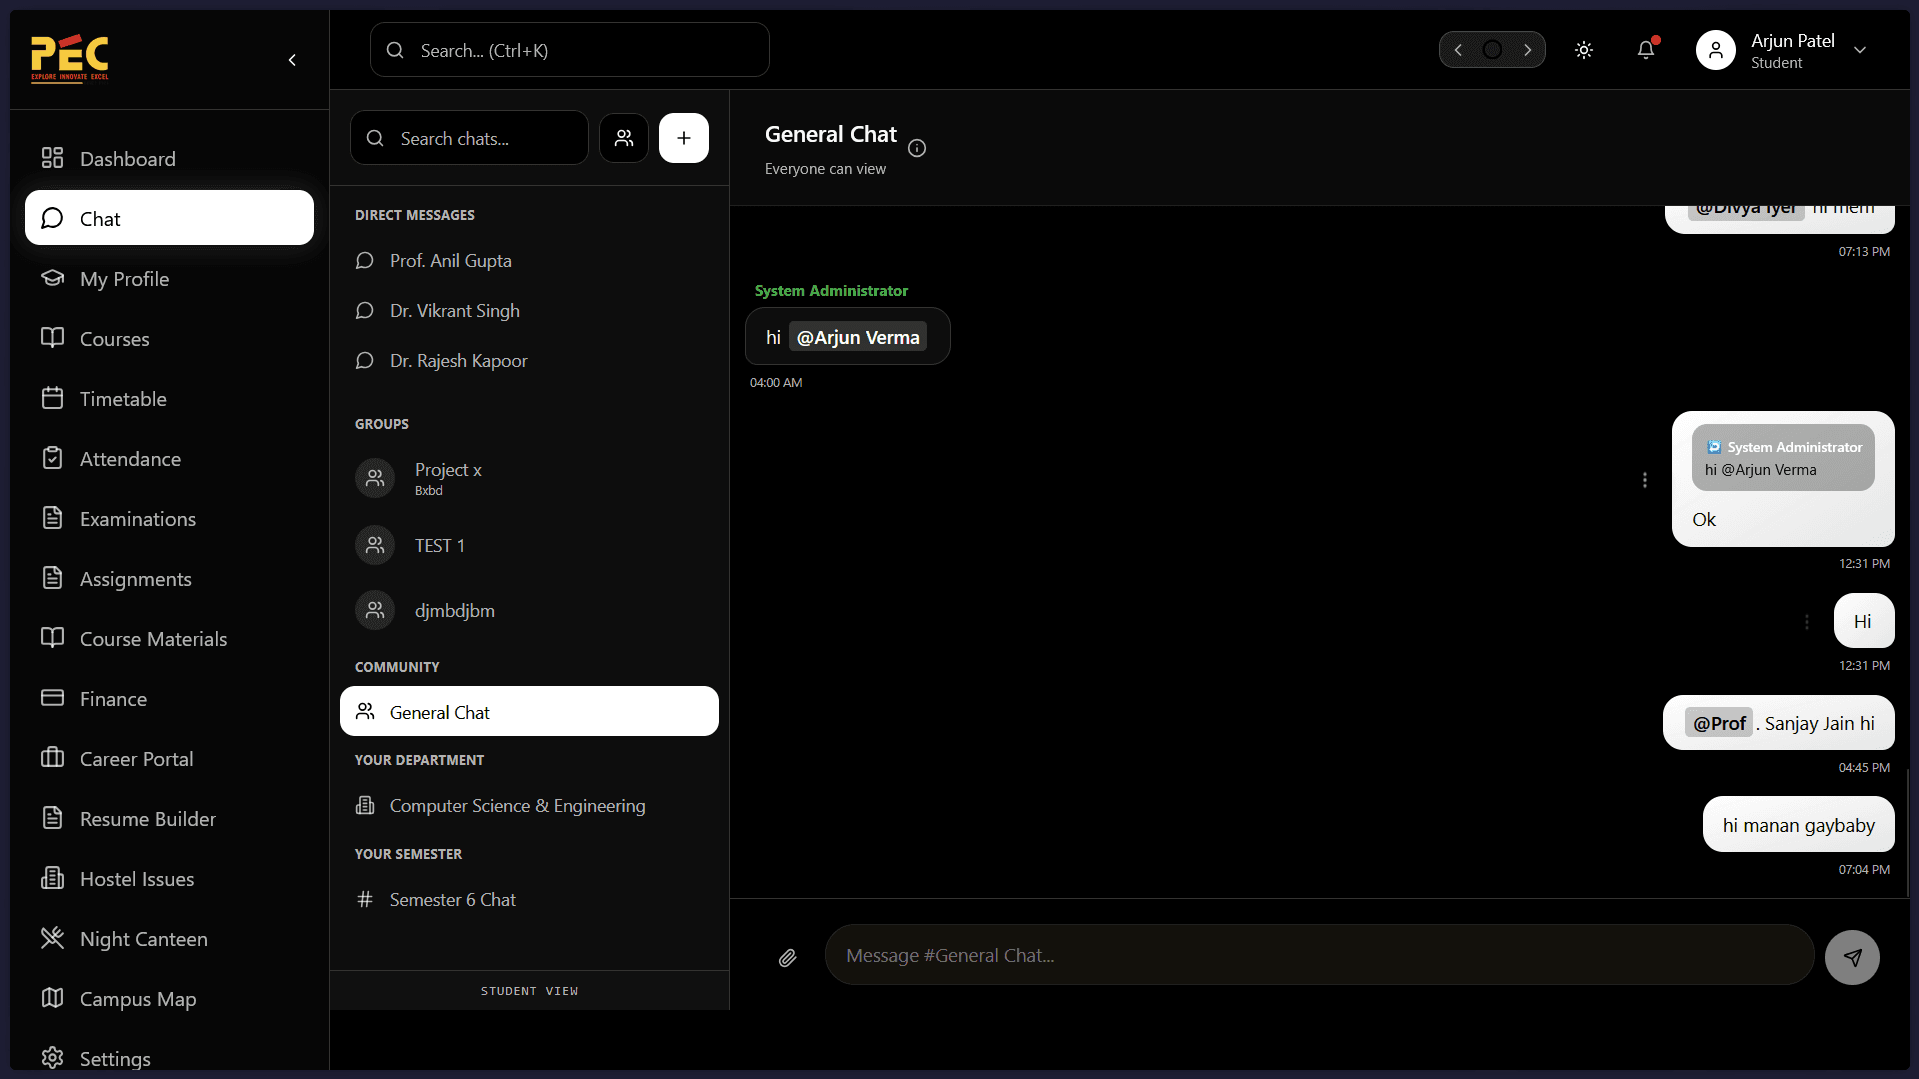Viewport: 1919px width, 1079px height.
Task: Click the navigation forward arrow
Action: 1528,49
